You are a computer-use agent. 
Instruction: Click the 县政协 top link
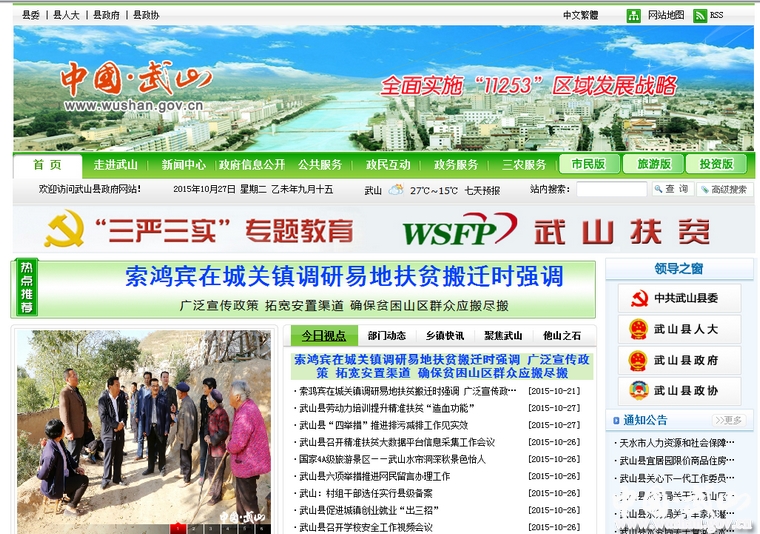coord(146,15)
